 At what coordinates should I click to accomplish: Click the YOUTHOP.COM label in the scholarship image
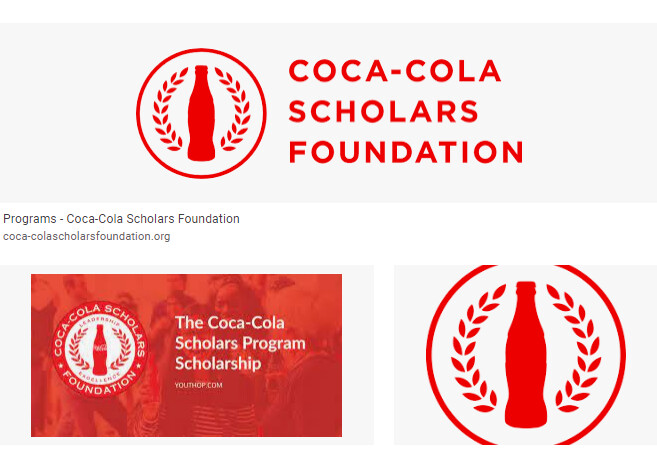pos(197,381)
